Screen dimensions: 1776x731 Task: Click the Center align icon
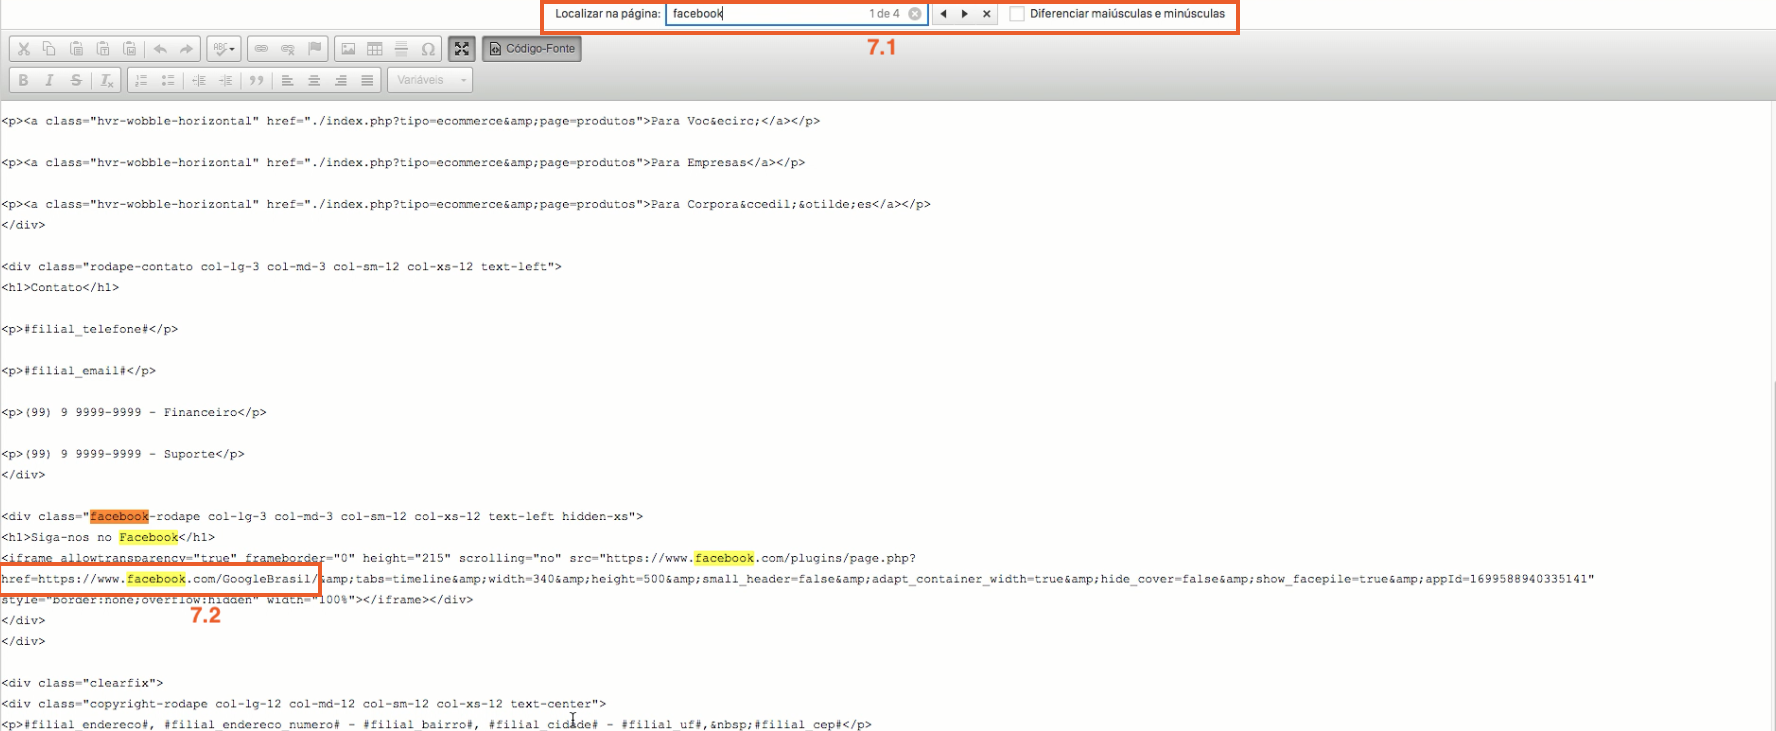(314, 80)
